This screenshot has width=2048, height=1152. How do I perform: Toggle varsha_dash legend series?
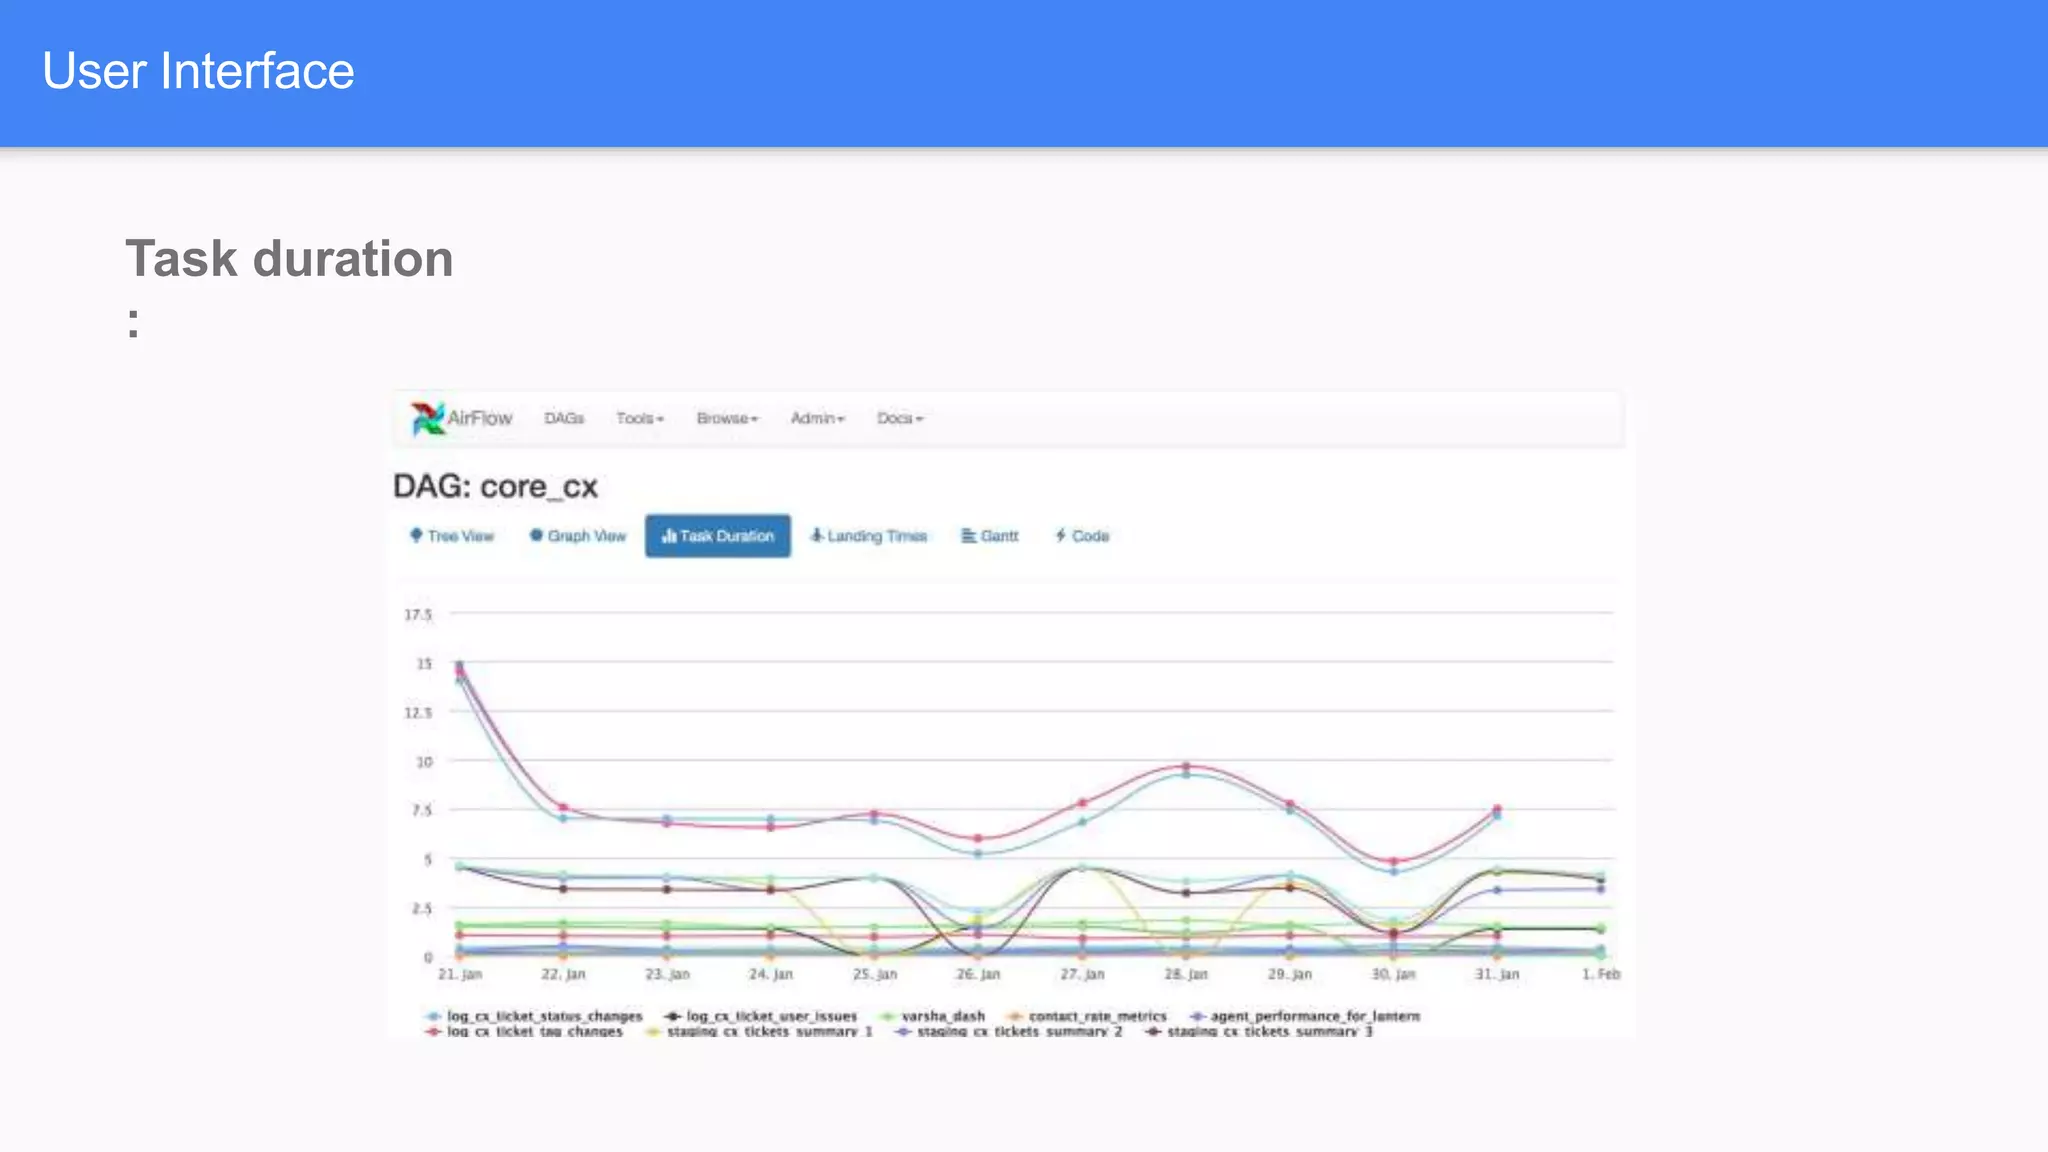click(942, 1016)
